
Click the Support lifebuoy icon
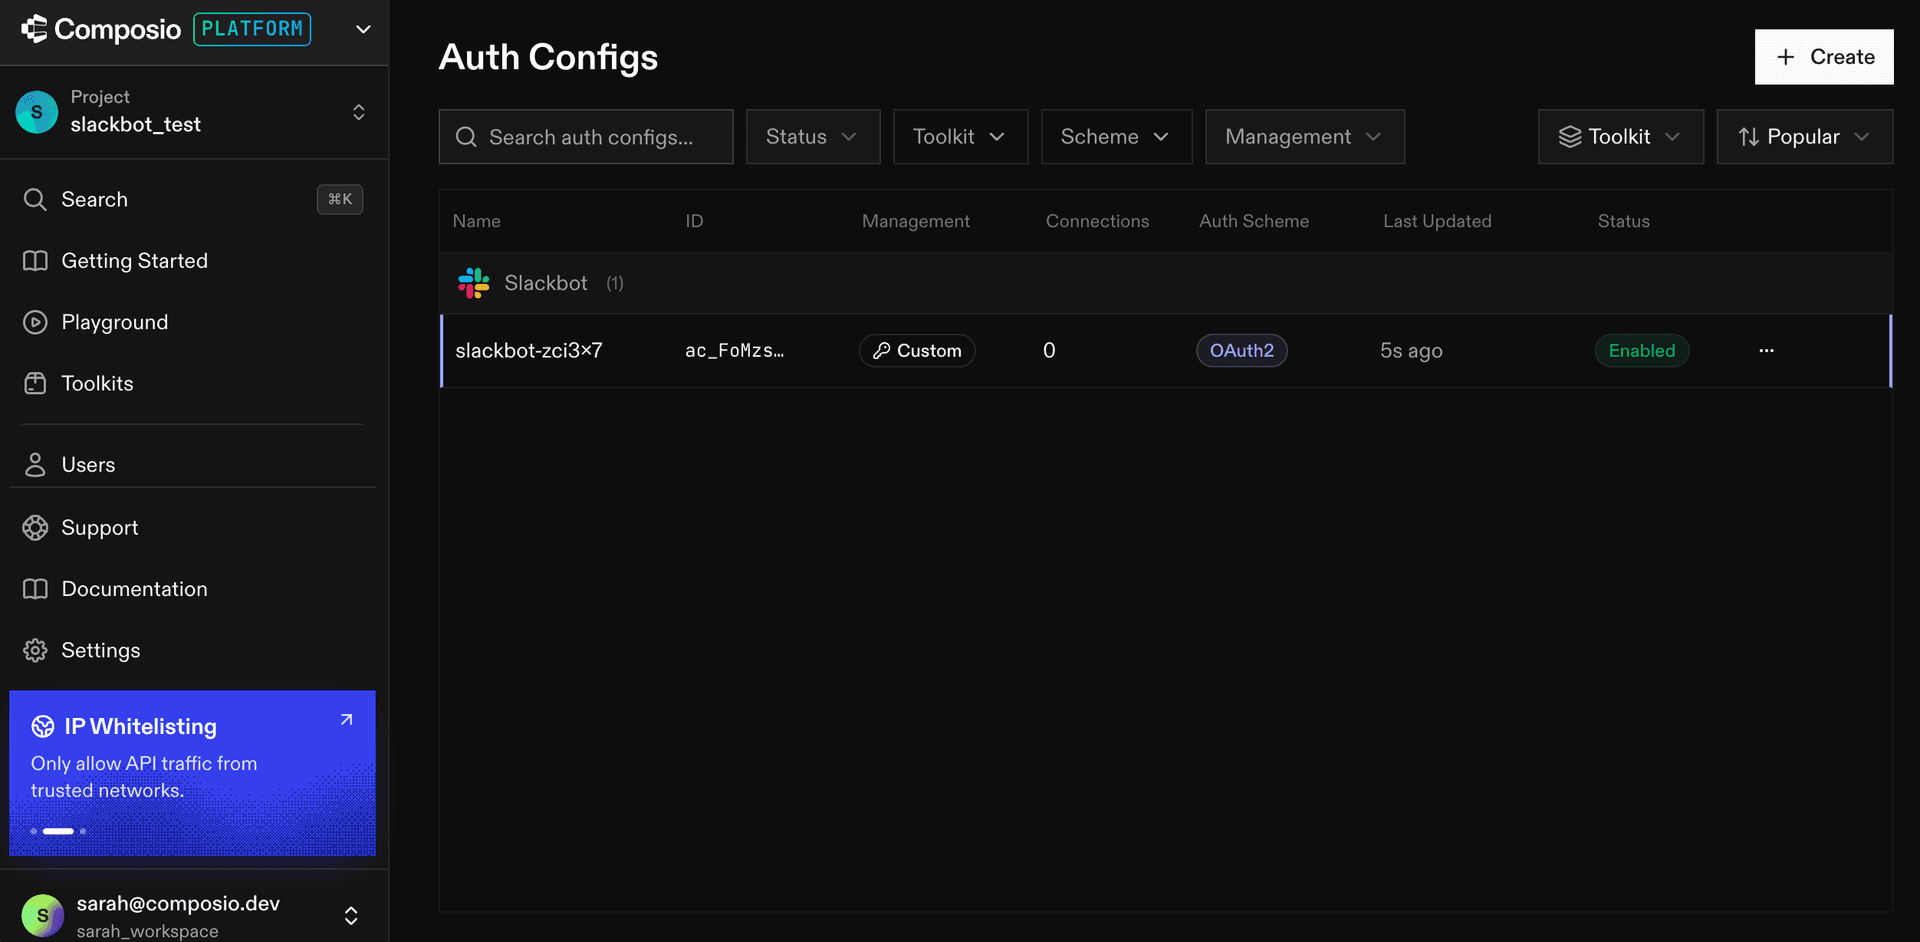35,528
